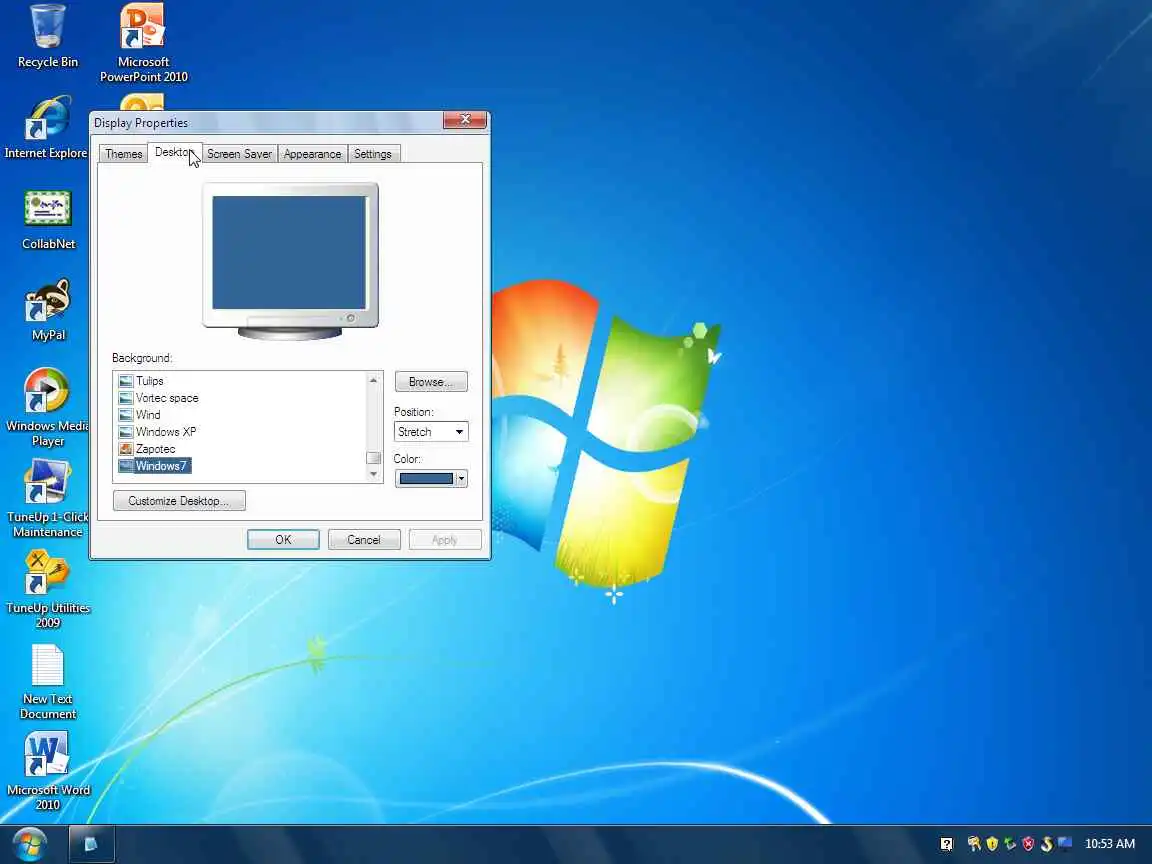
Task: Click the Browse button
Action: (431, 382)
